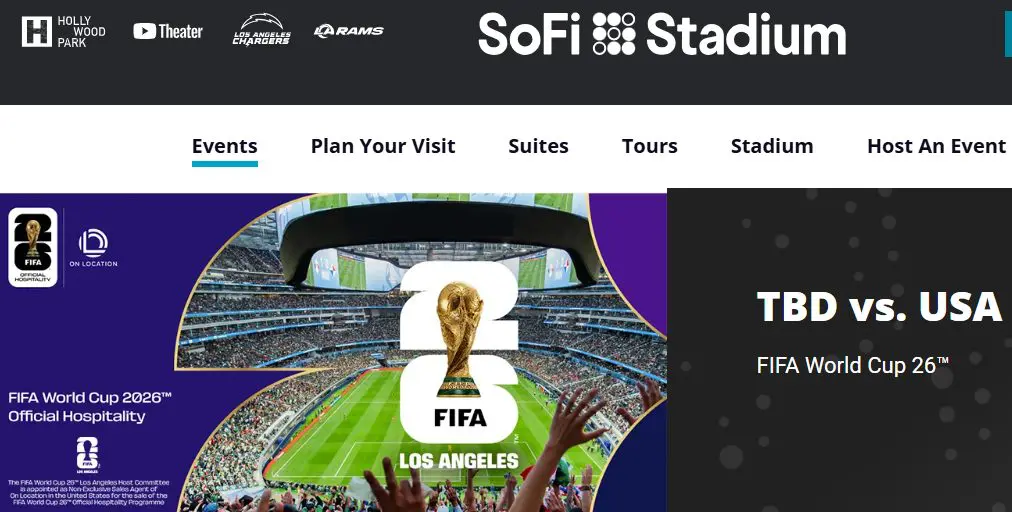Open the Suites menu item
The width and height of the screenshot is (1012, 512).
point(538,146)
